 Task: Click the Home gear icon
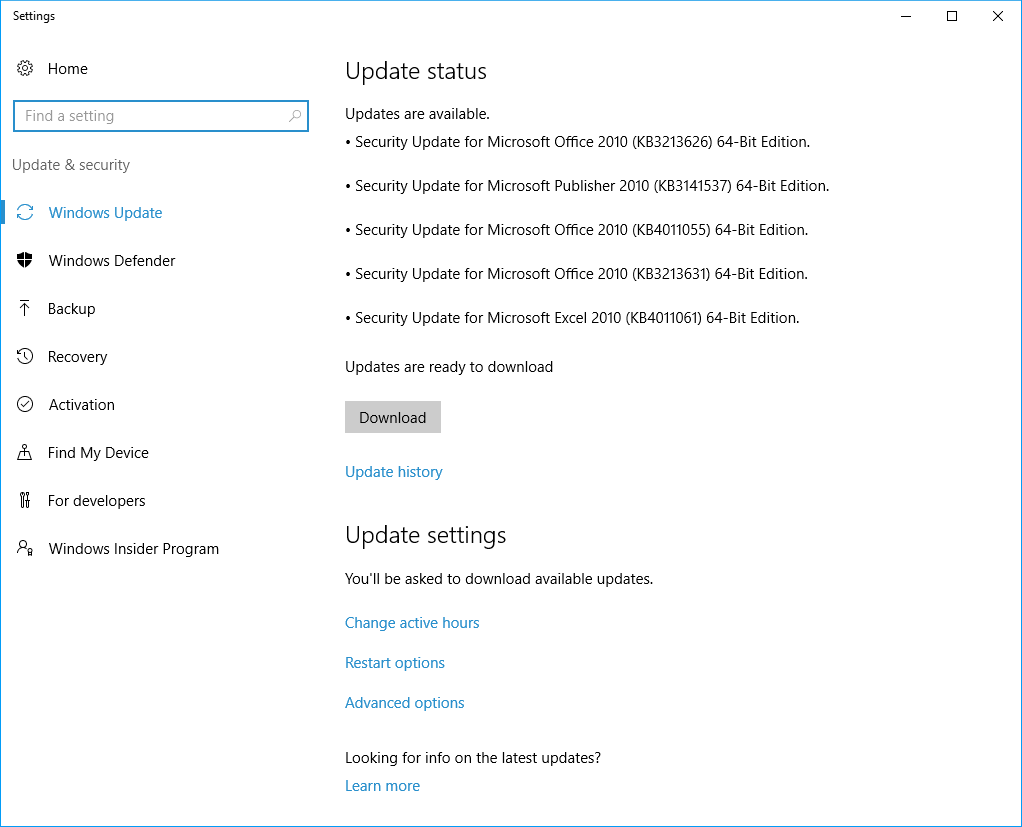point(25,69)
